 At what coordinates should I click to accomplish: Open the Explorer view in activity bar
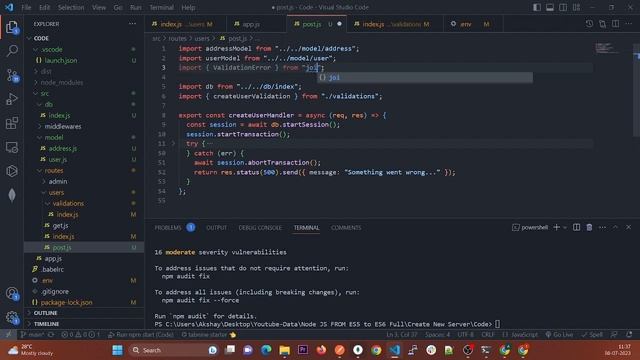12,27
